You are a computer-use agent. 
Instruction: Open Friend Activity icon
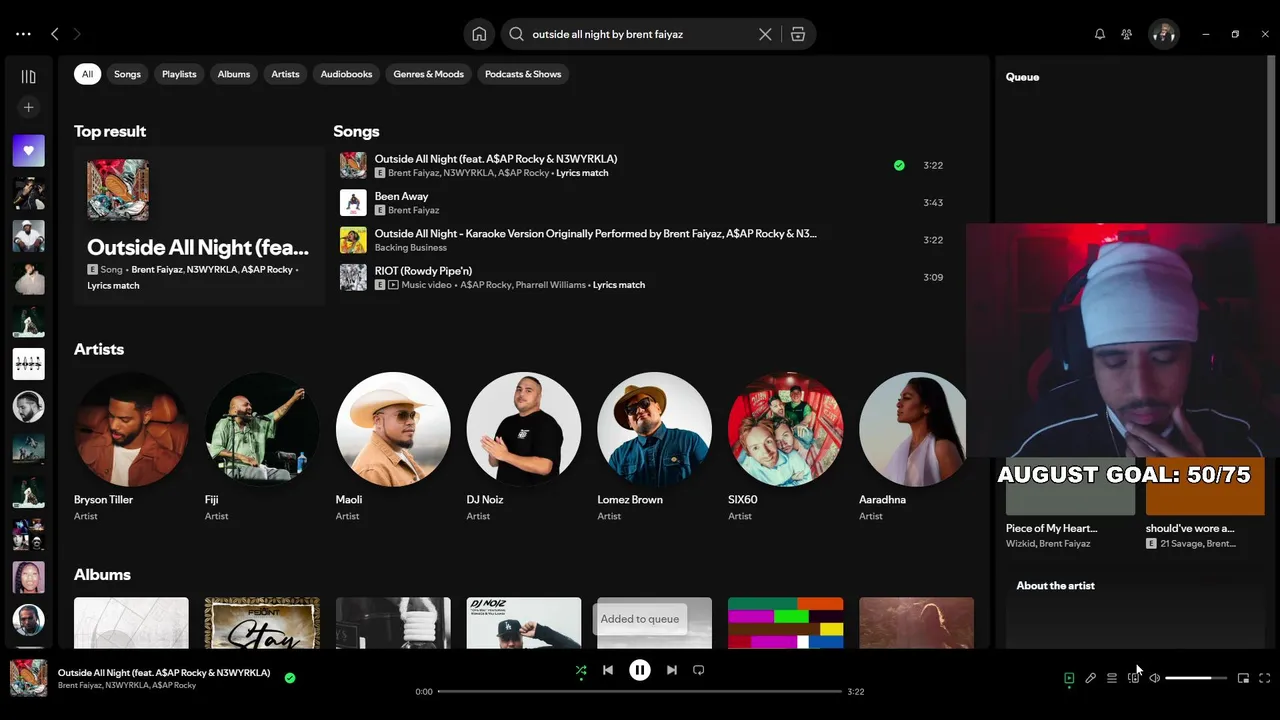click(x=1127, y=34)
